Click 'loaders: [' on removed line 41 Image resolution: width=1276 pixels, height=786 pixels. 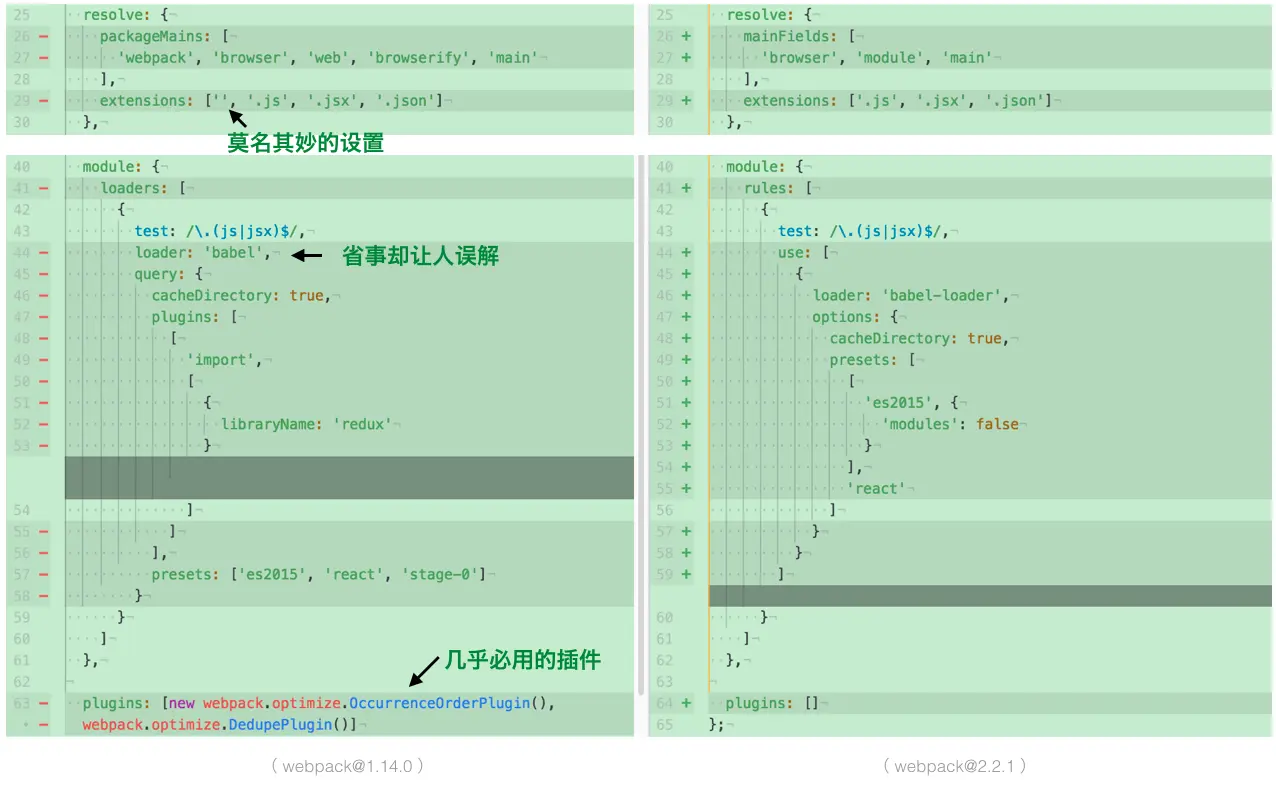pos(143,188)
